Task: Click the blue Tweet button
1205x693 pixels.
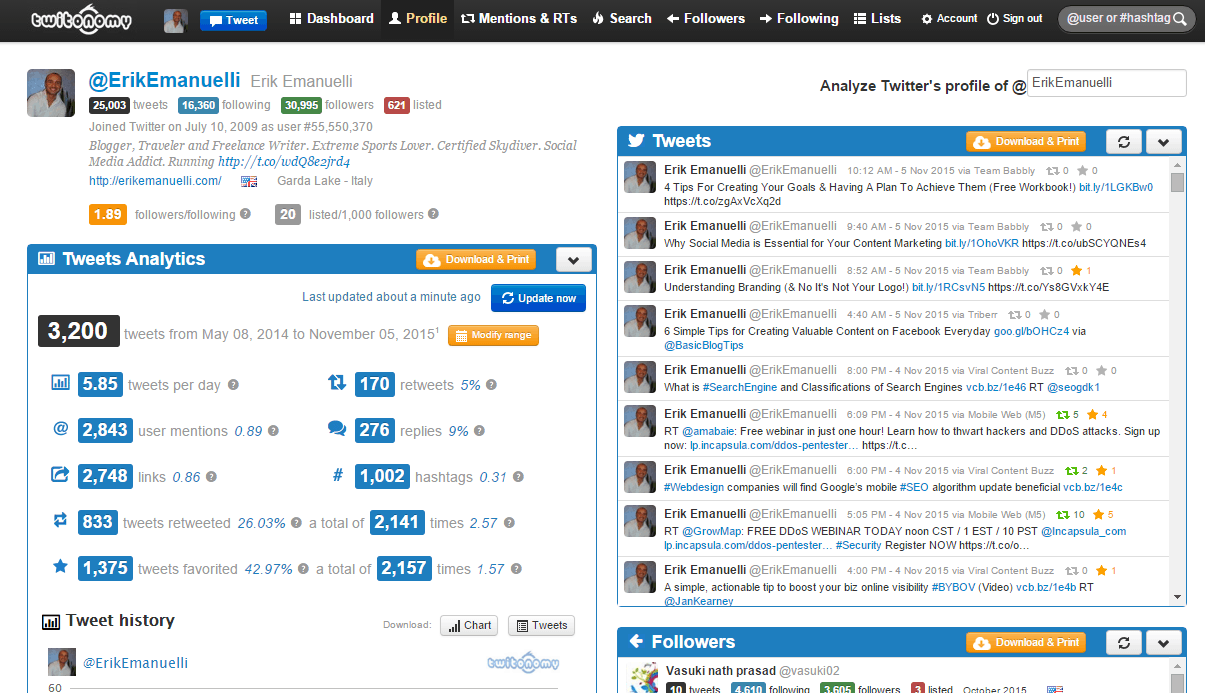Action: click(x=233, y=20)
